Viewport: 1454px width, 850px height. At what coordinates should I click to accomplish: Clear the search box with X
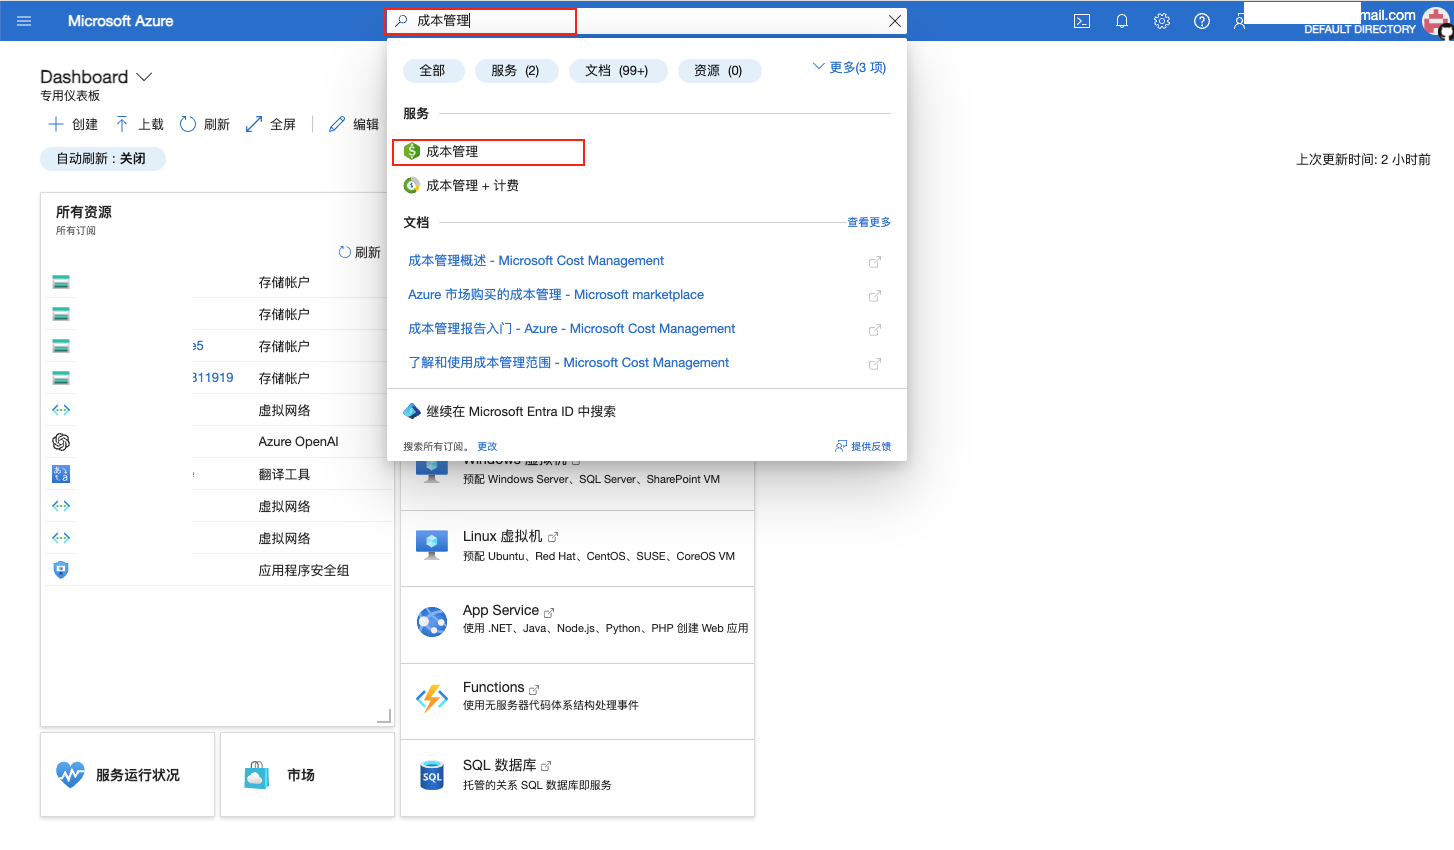pos(895,21)
